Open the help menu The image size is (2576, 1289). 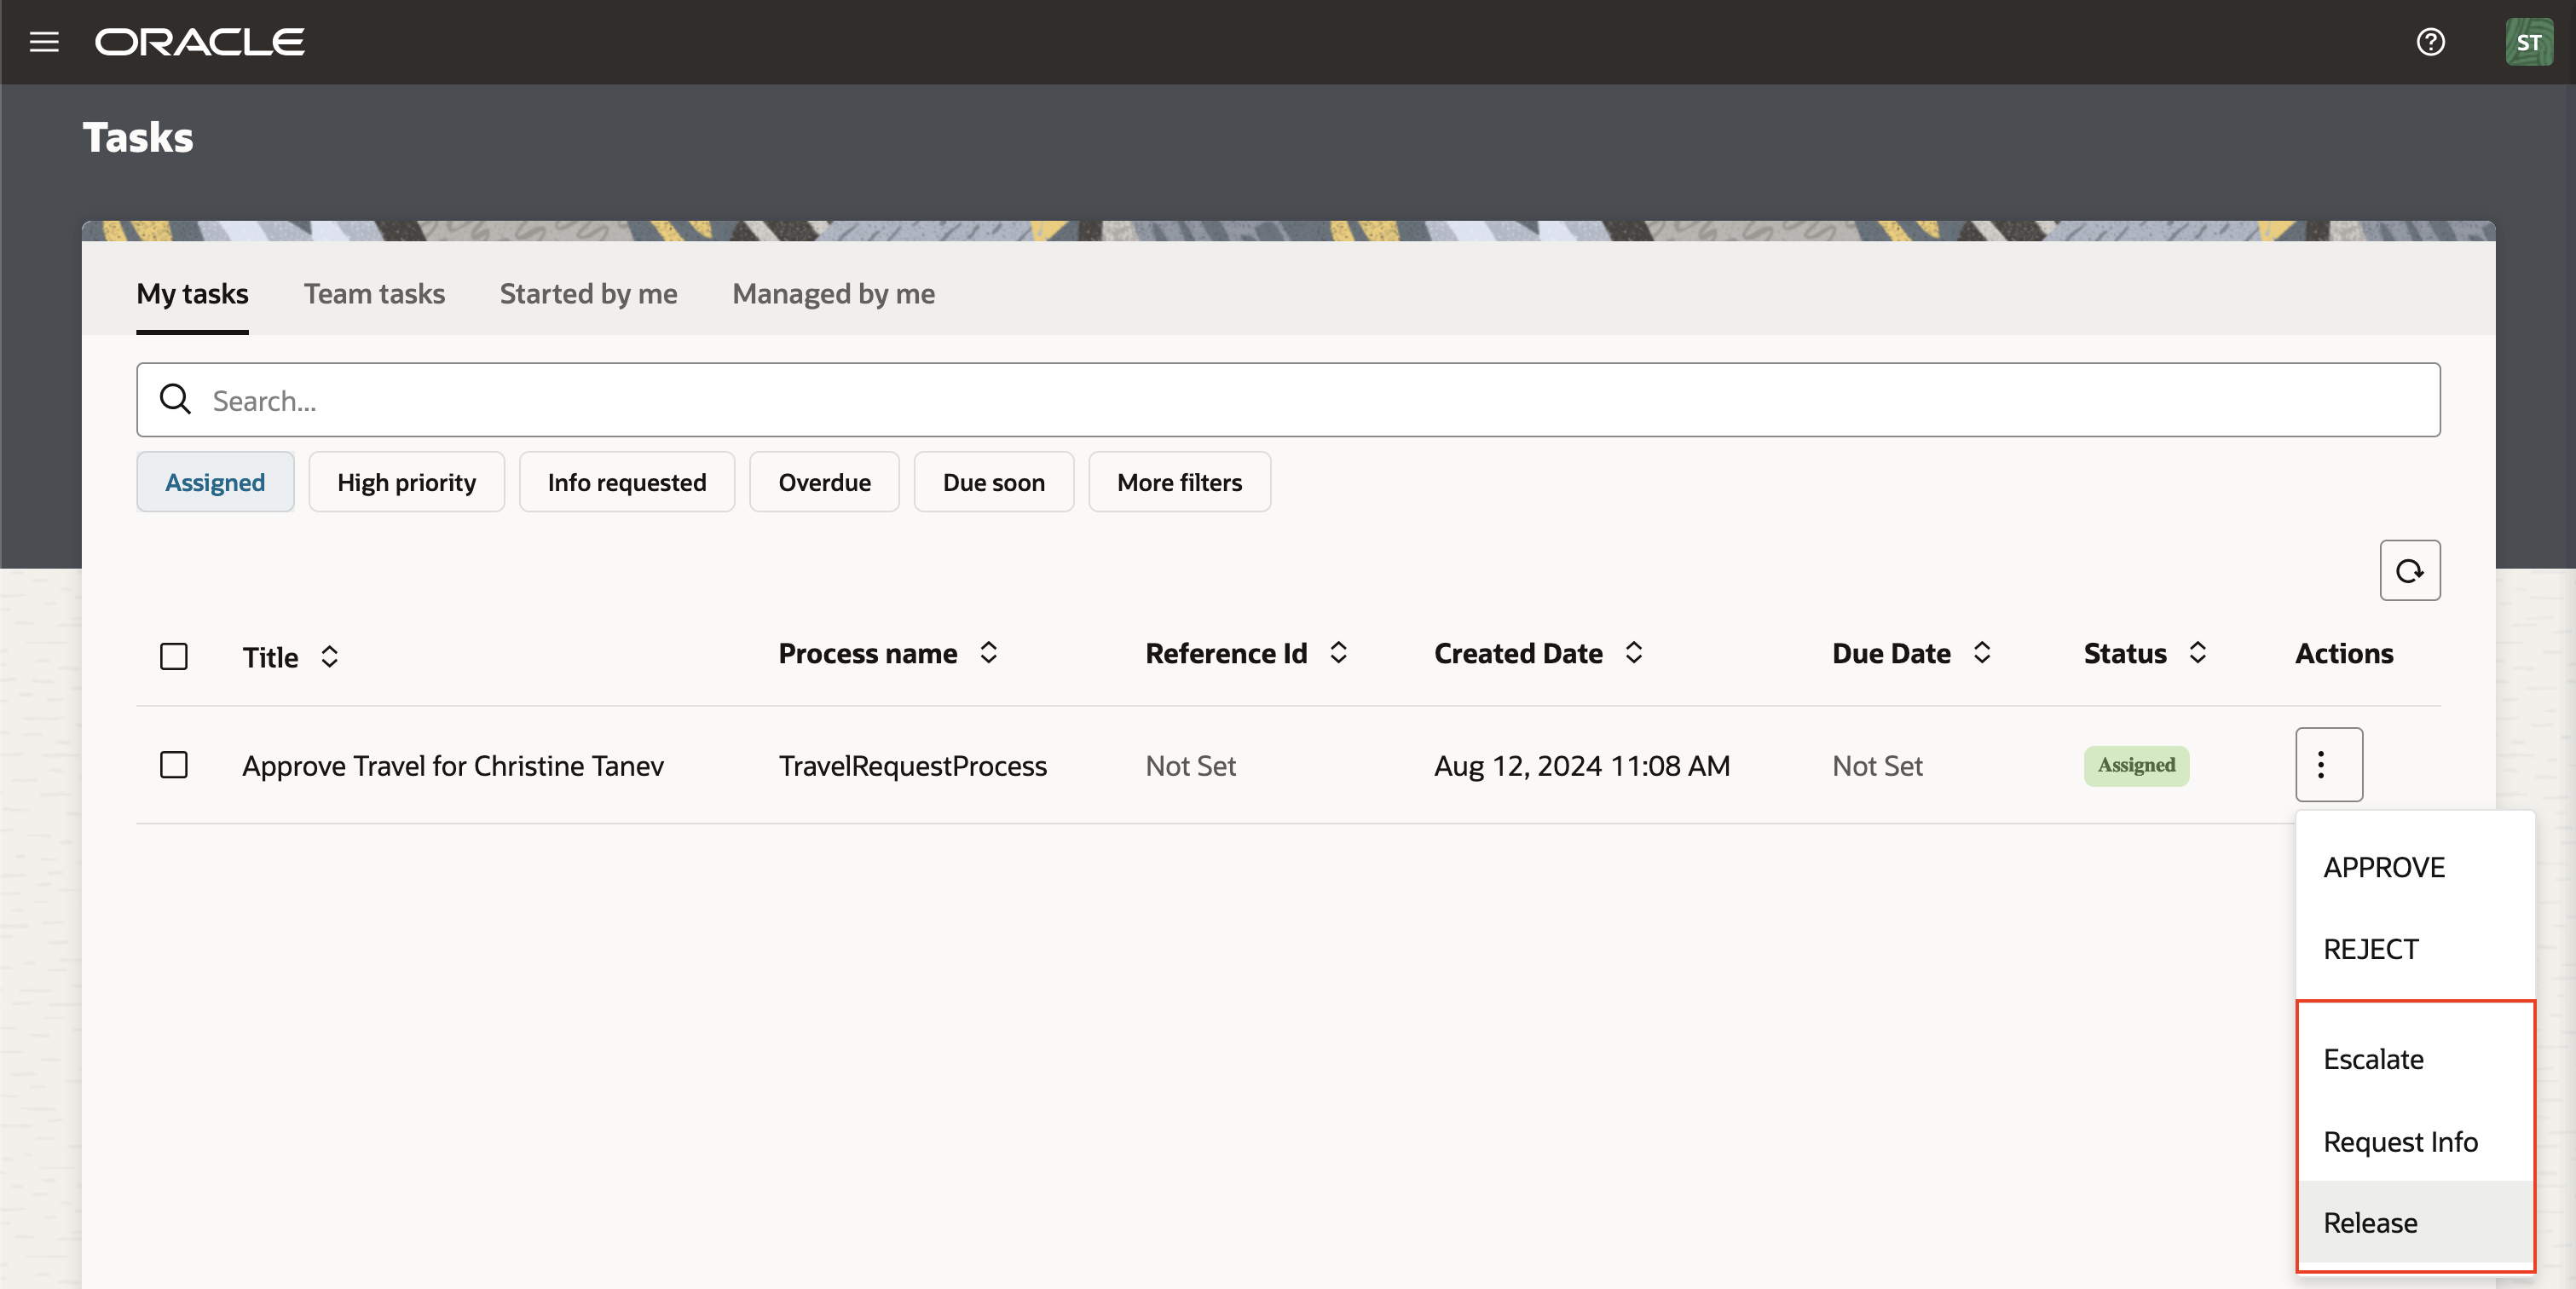[x=2432, y=41]
